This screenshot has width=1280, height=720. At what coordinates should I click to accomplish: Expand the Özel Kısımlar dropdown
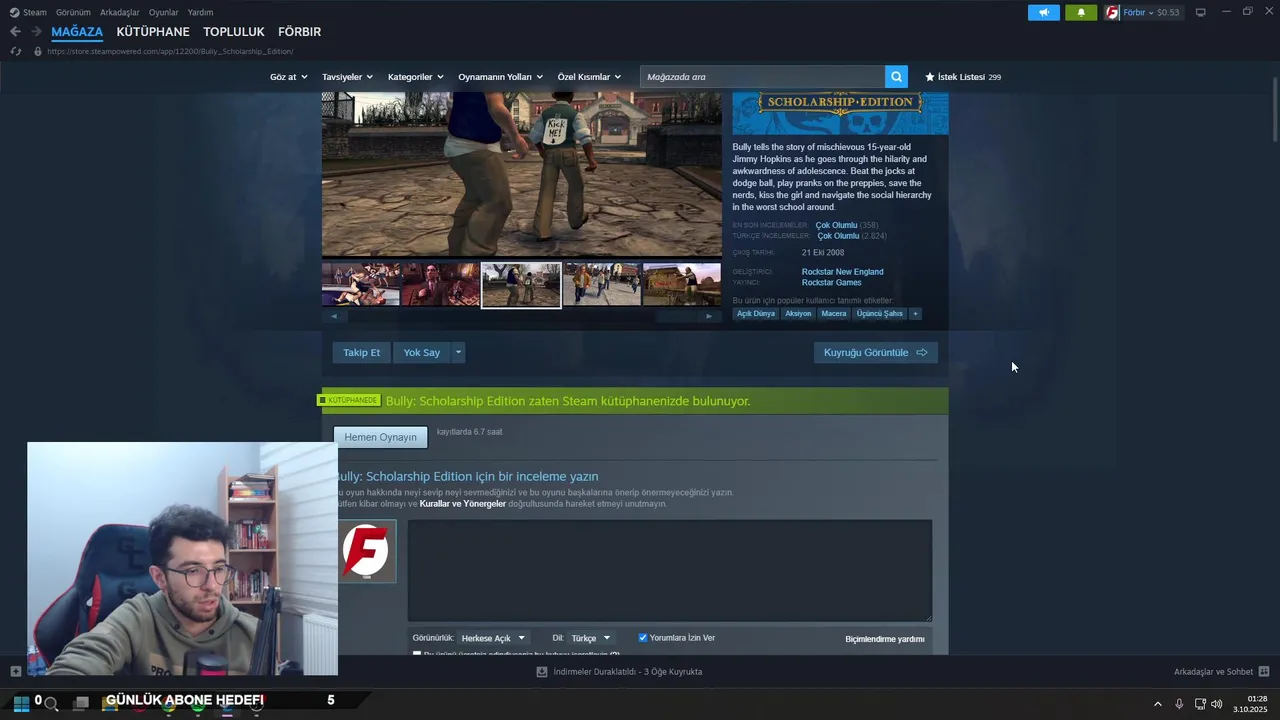(589, 77)
